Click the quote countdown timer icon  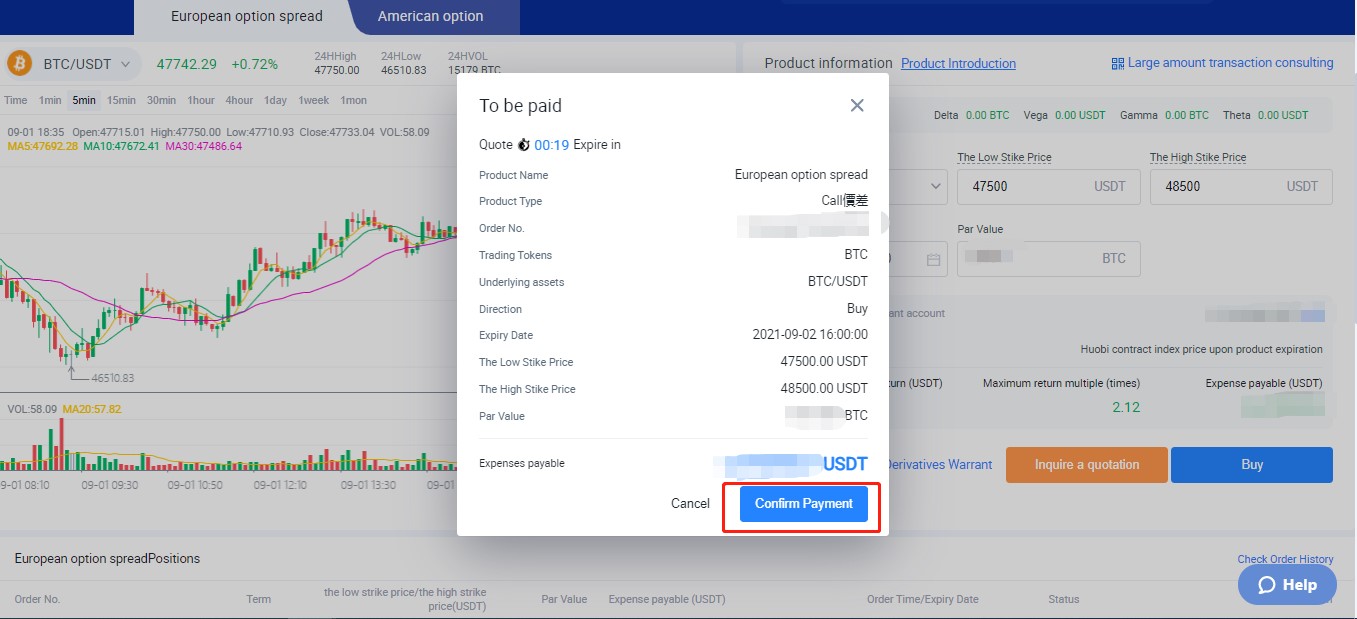[x=523, y=145]
